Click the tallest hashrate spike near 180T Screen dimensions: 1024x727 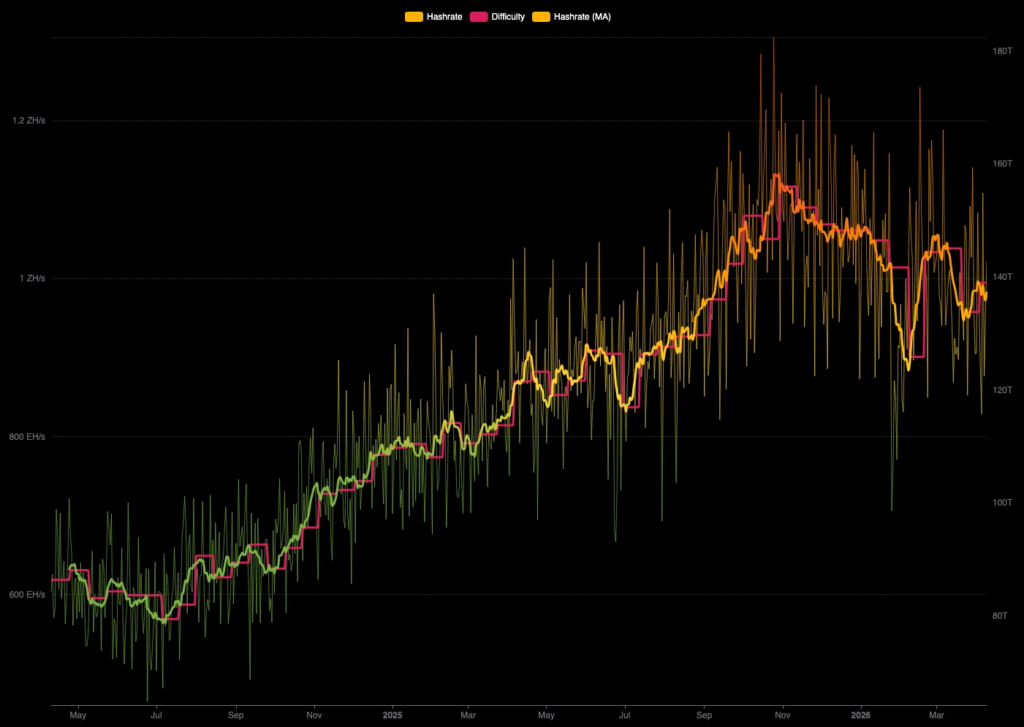click(x=773, y=40)
